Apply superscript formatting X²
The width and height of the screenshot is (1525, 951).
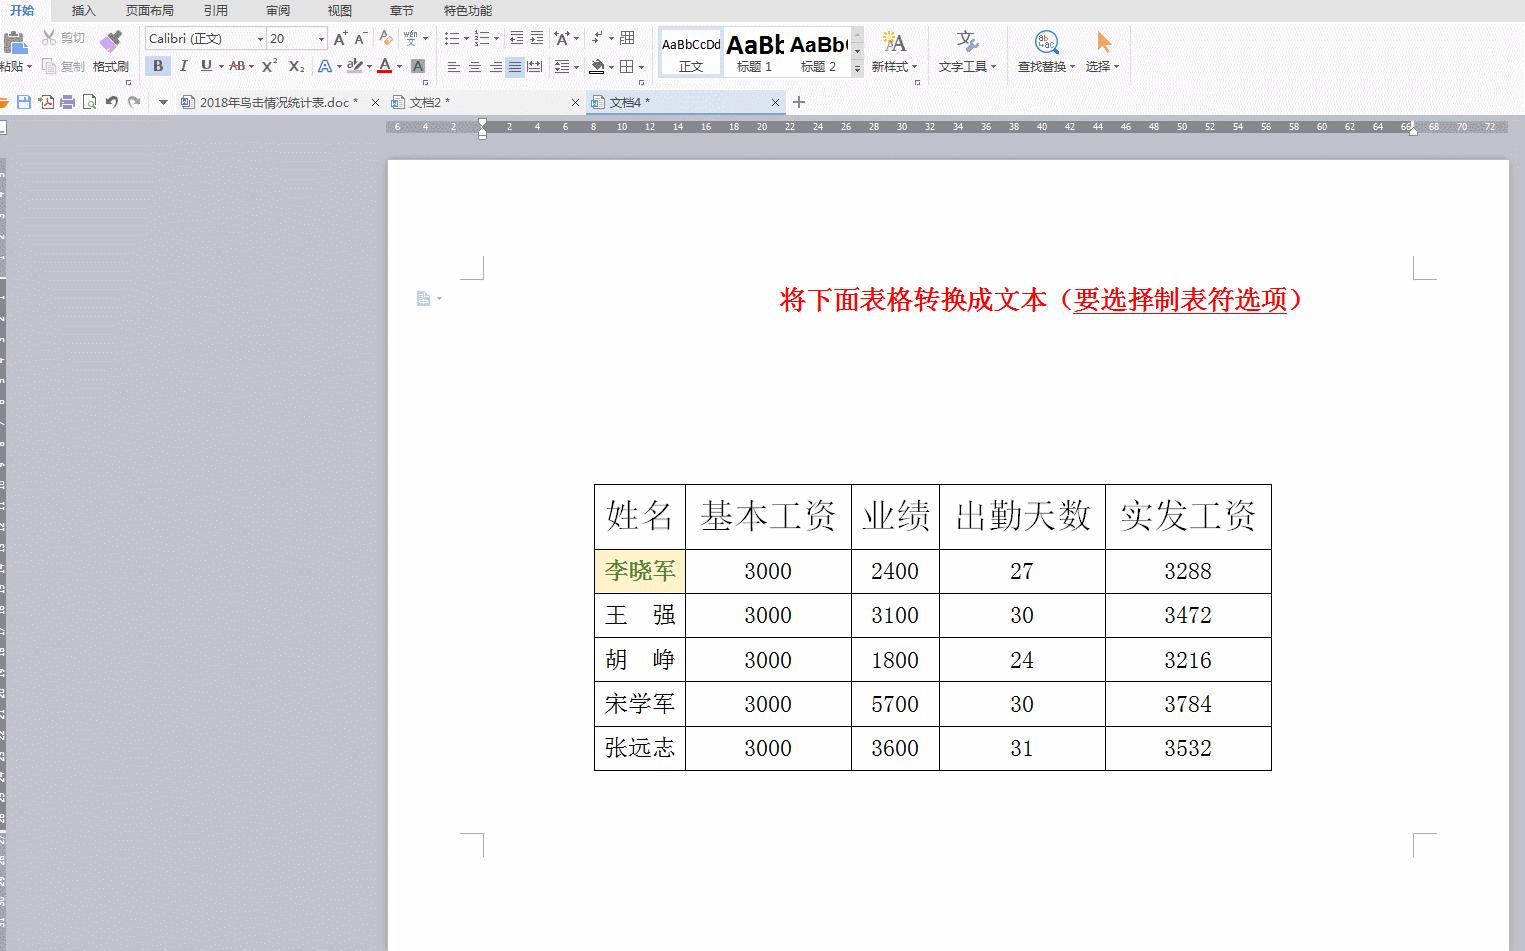[267, 66]
